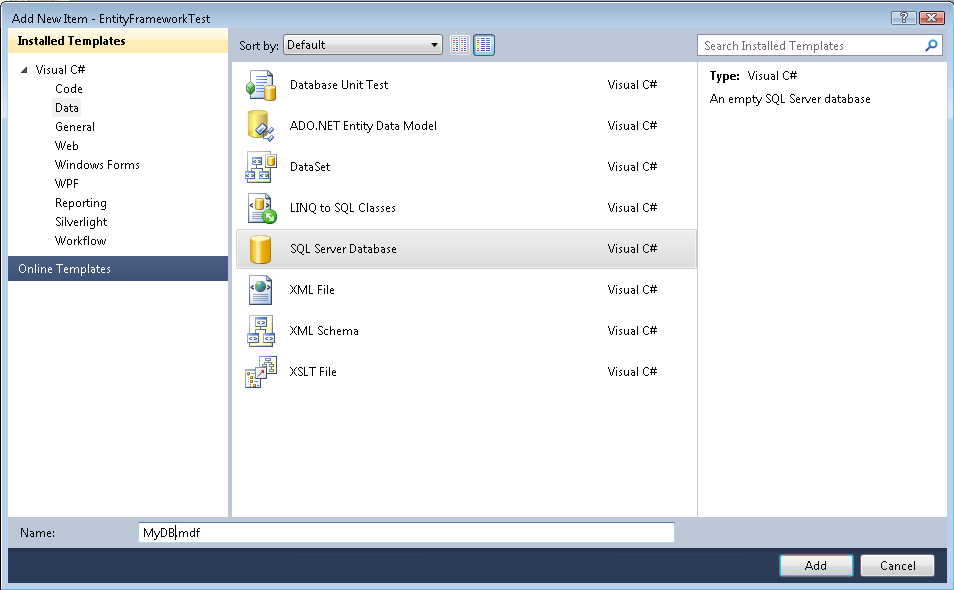Collapse the Visual C# tree node
954x590 pixels.
pyautogui.click(x=24, y=70)
